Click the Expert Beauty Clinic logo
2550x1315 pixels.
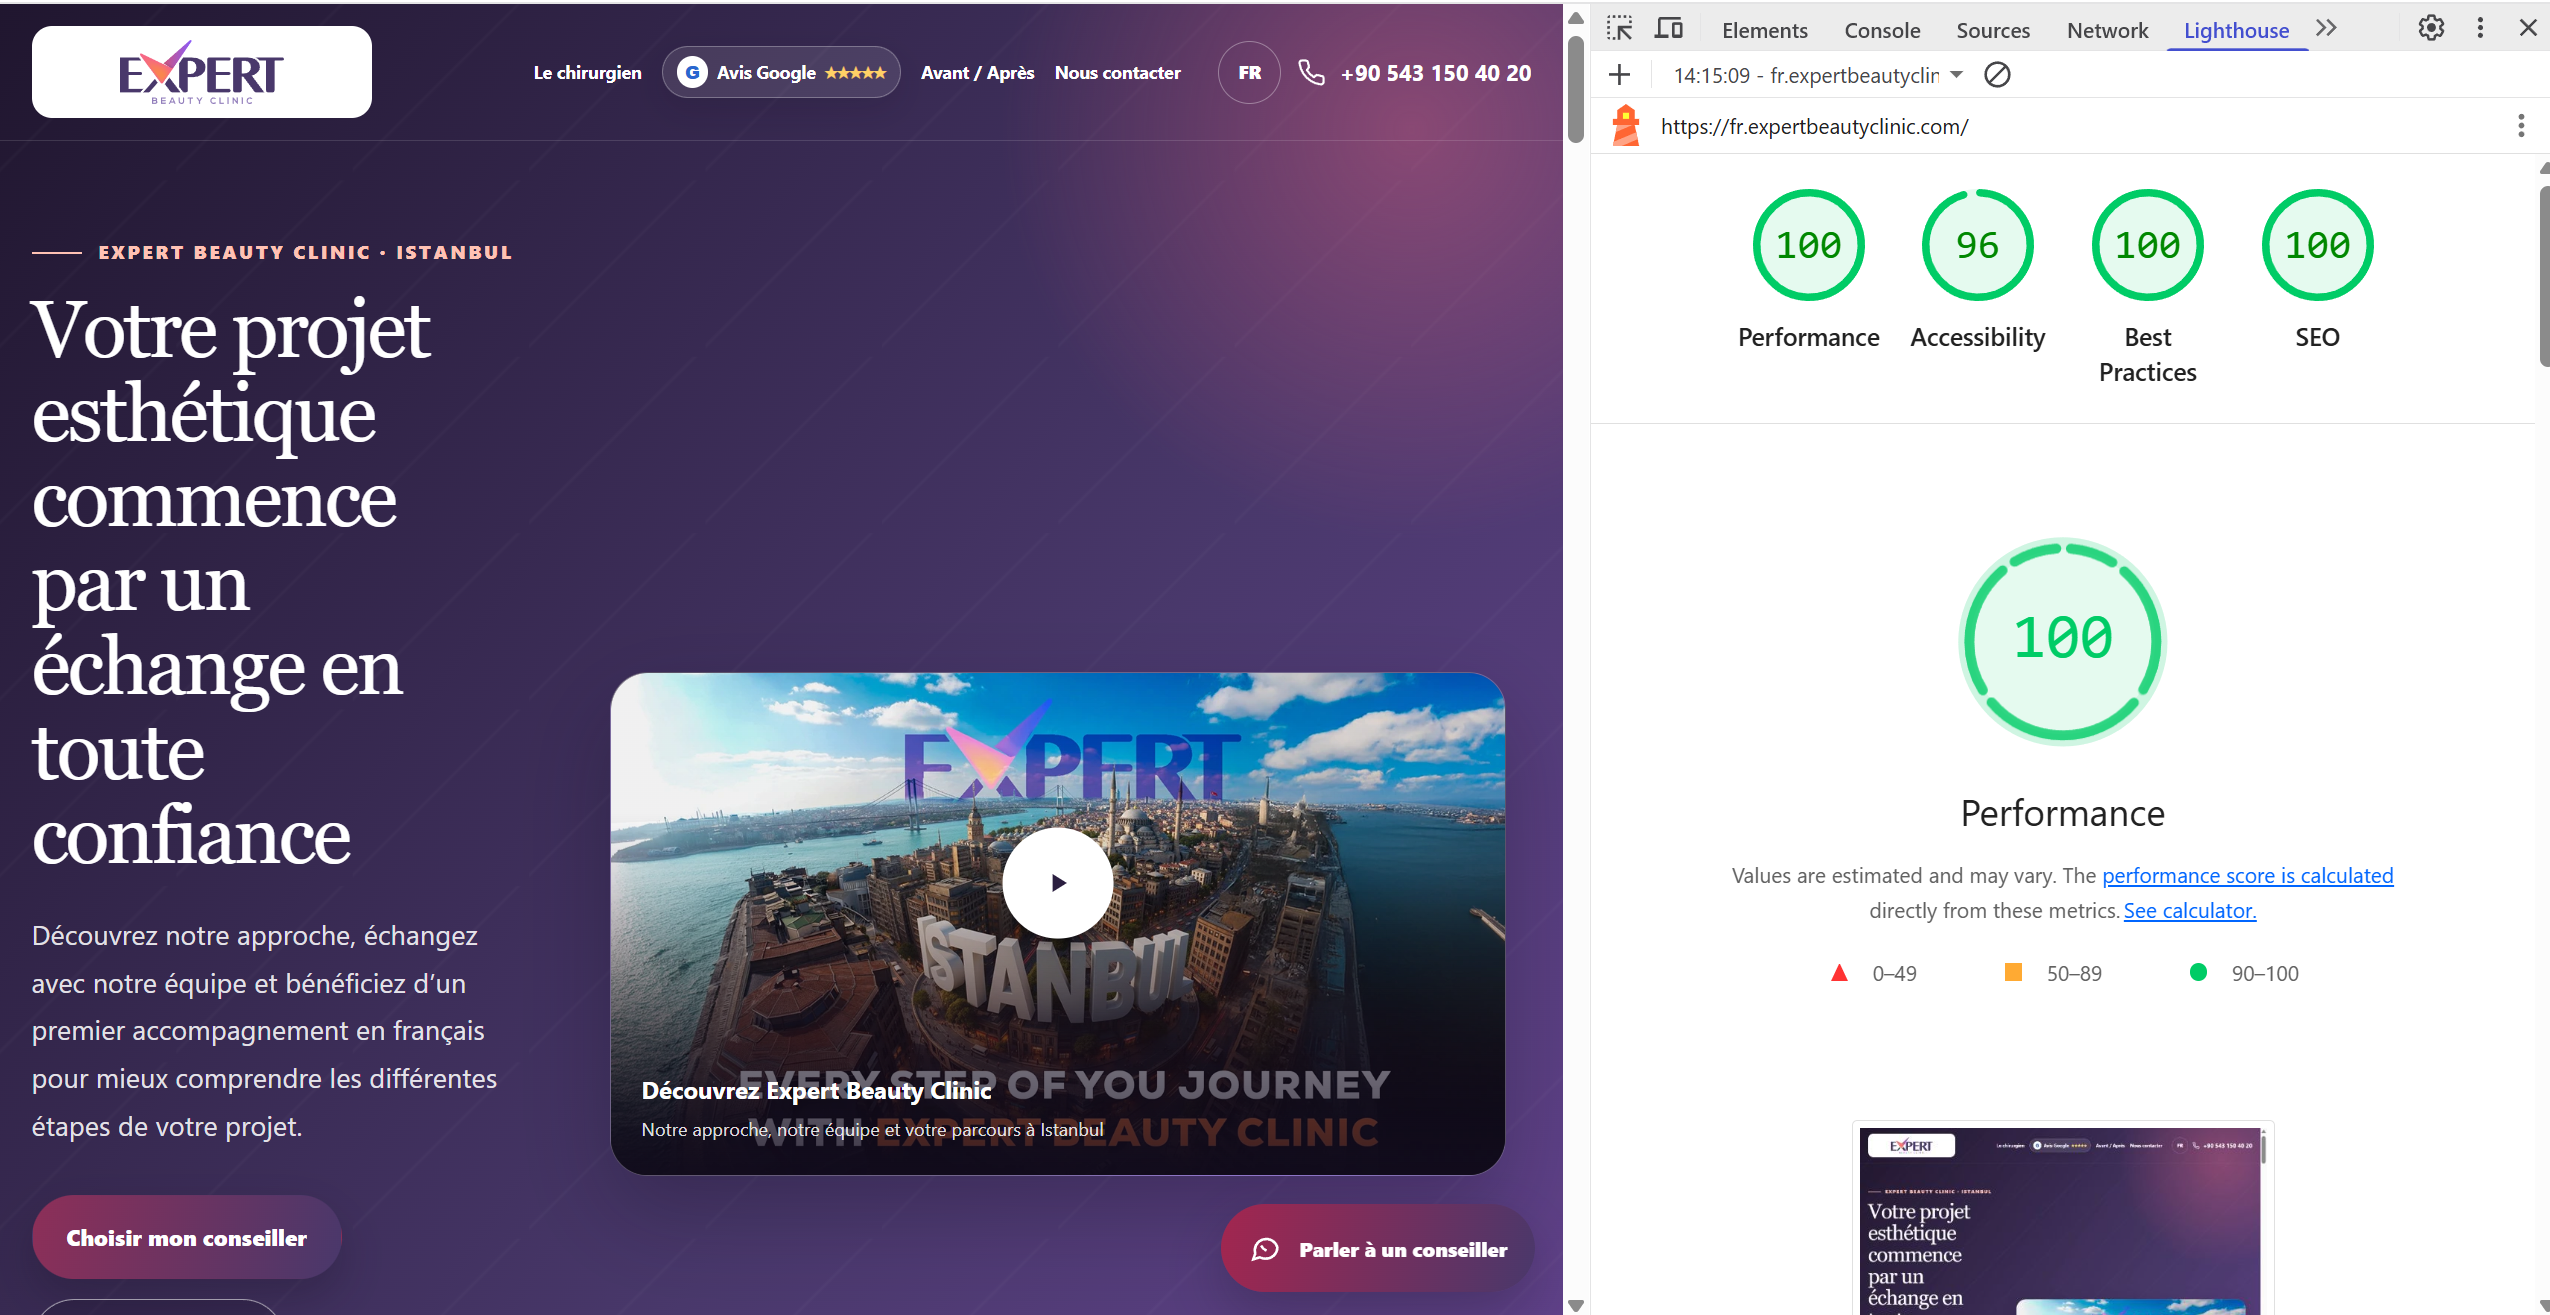201,72
